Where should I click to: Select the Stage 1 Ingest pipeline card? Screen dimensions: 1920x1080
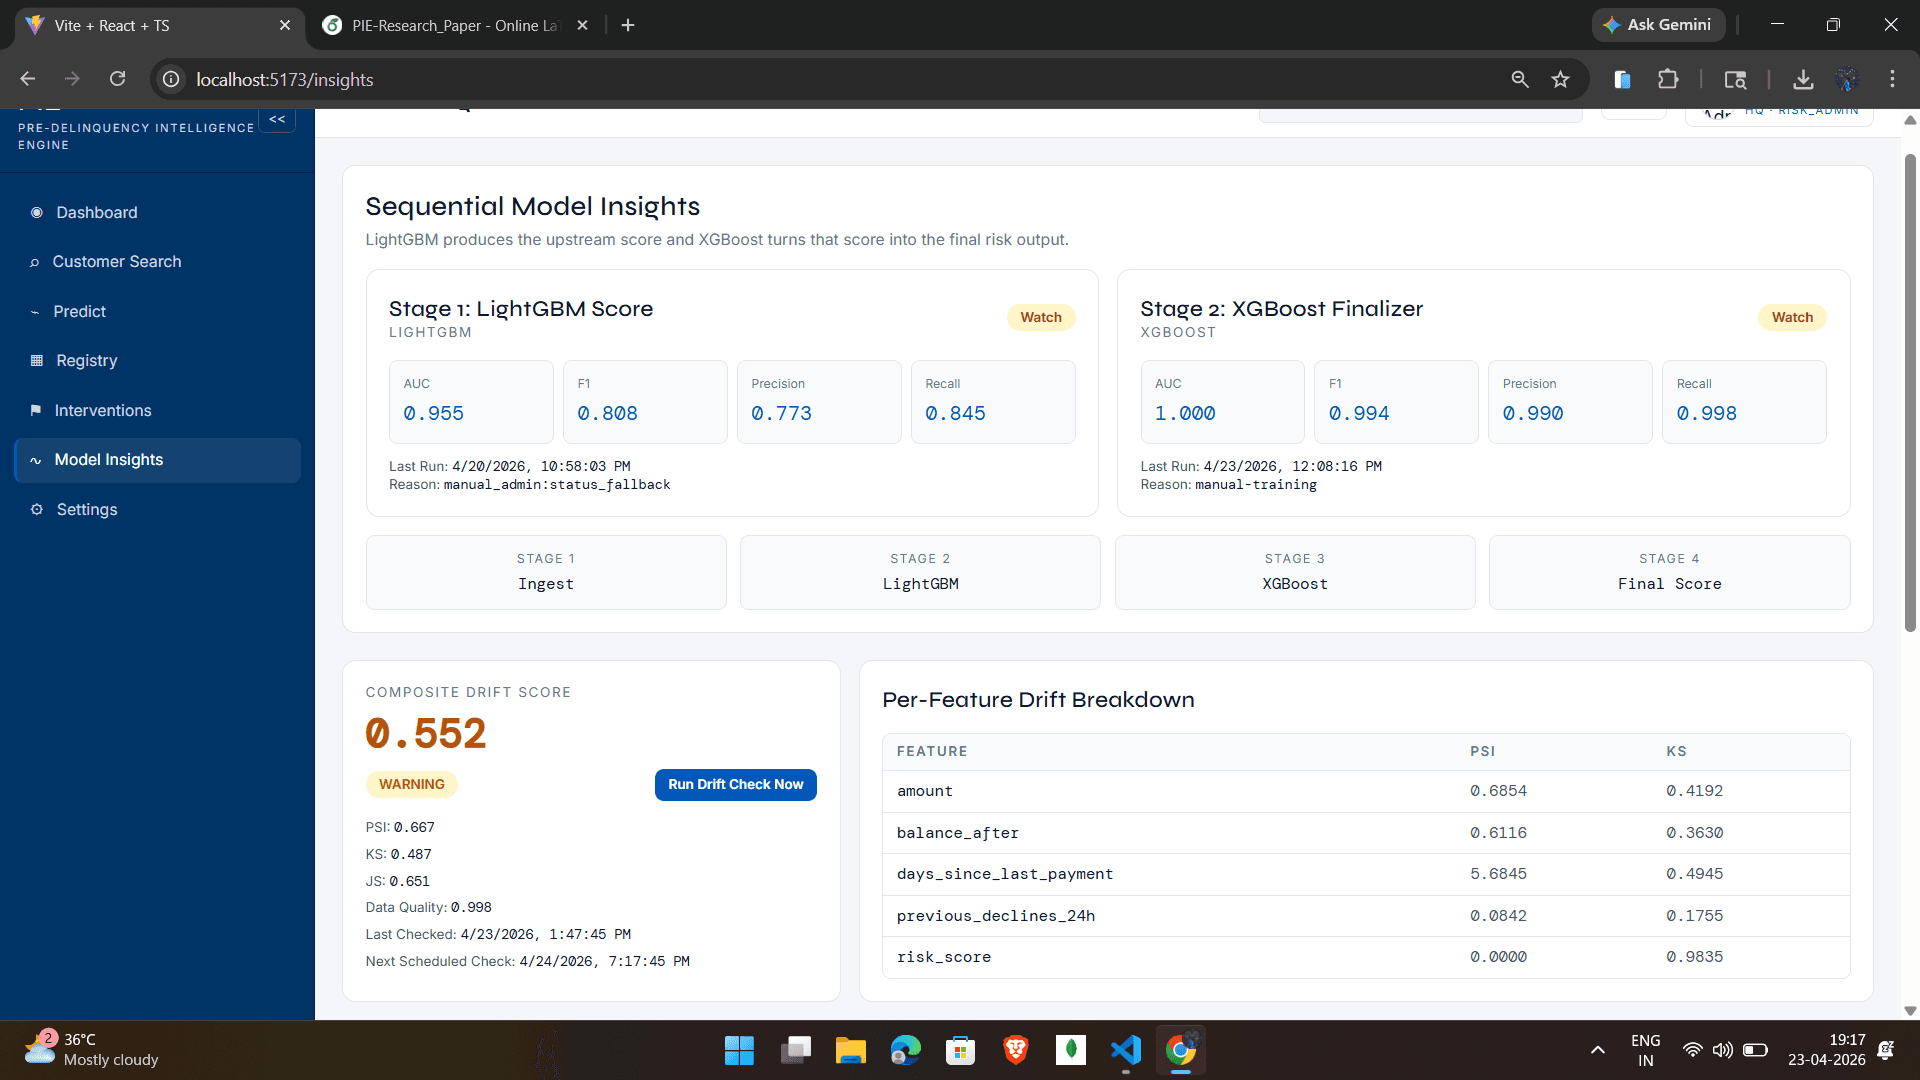click(546, 572)
